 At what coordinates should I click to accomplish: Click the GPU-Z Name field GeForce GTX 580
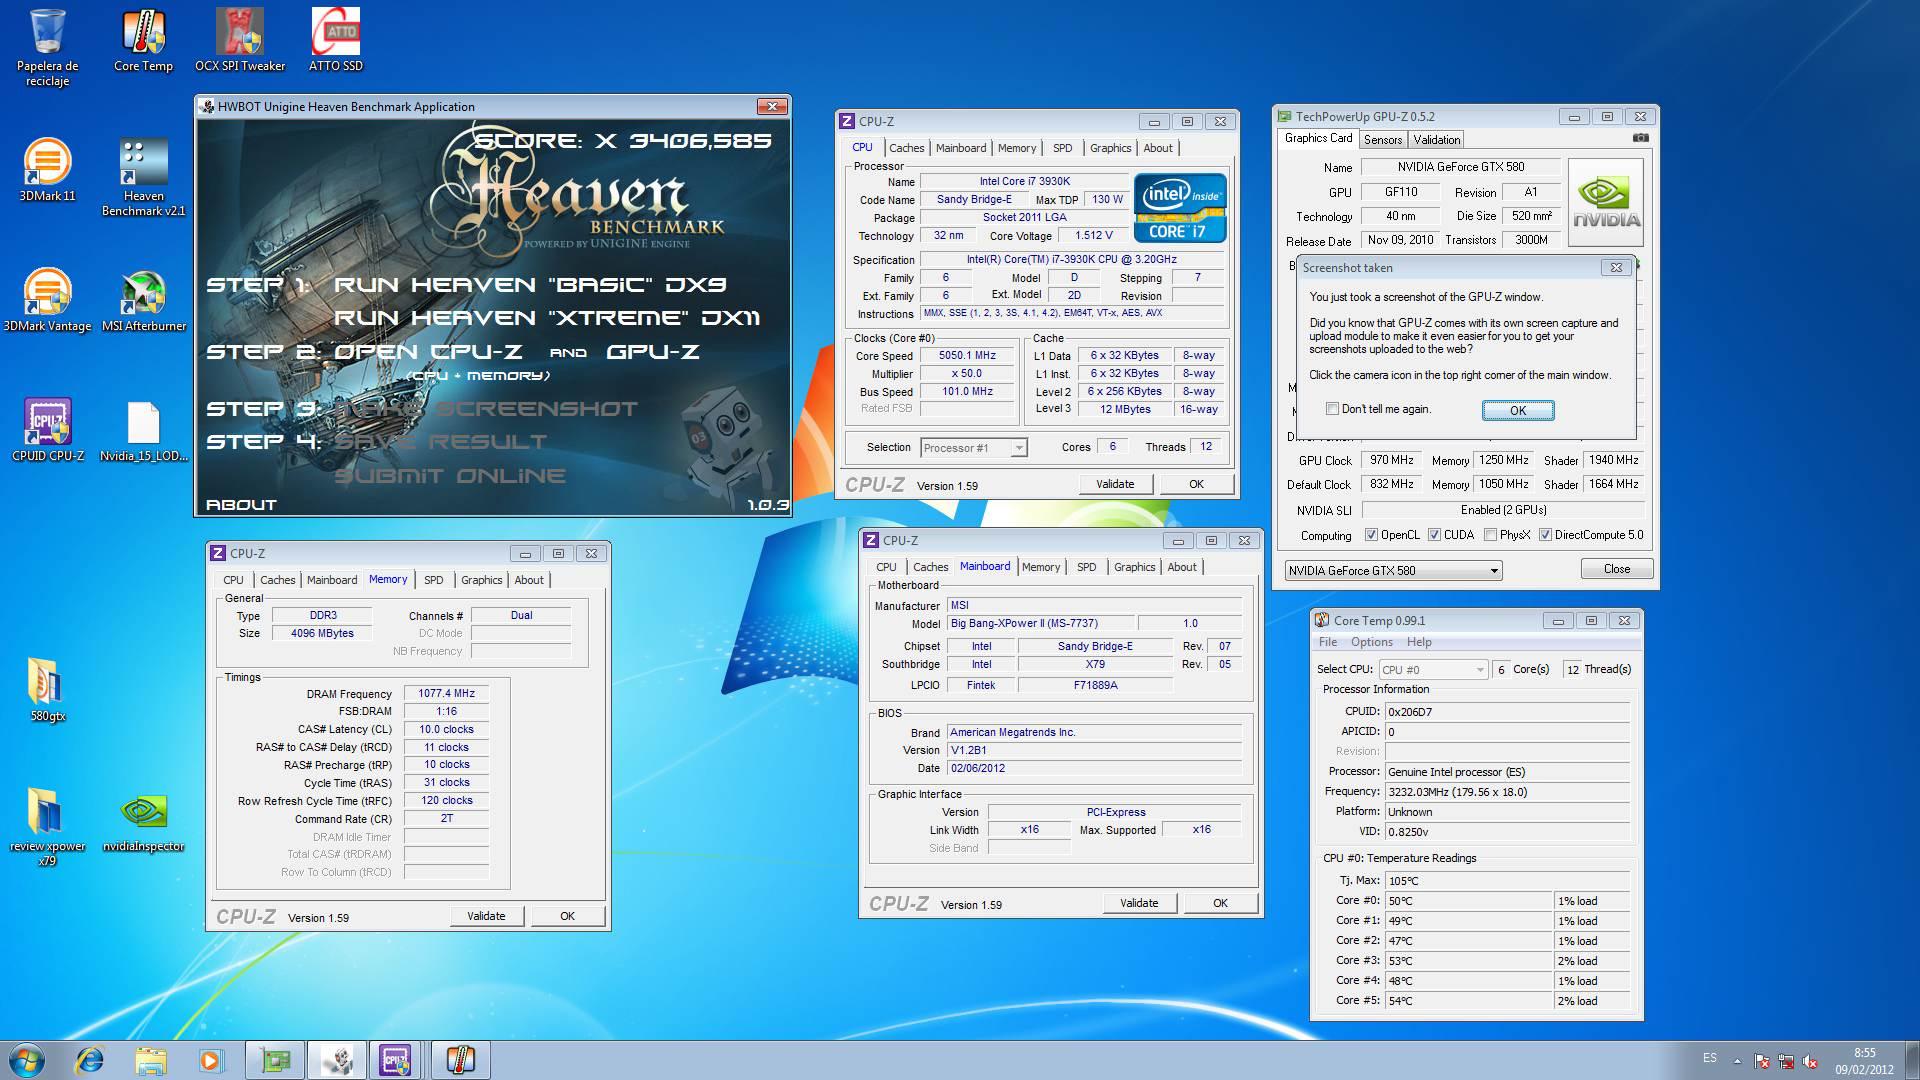pos(1460,167)
